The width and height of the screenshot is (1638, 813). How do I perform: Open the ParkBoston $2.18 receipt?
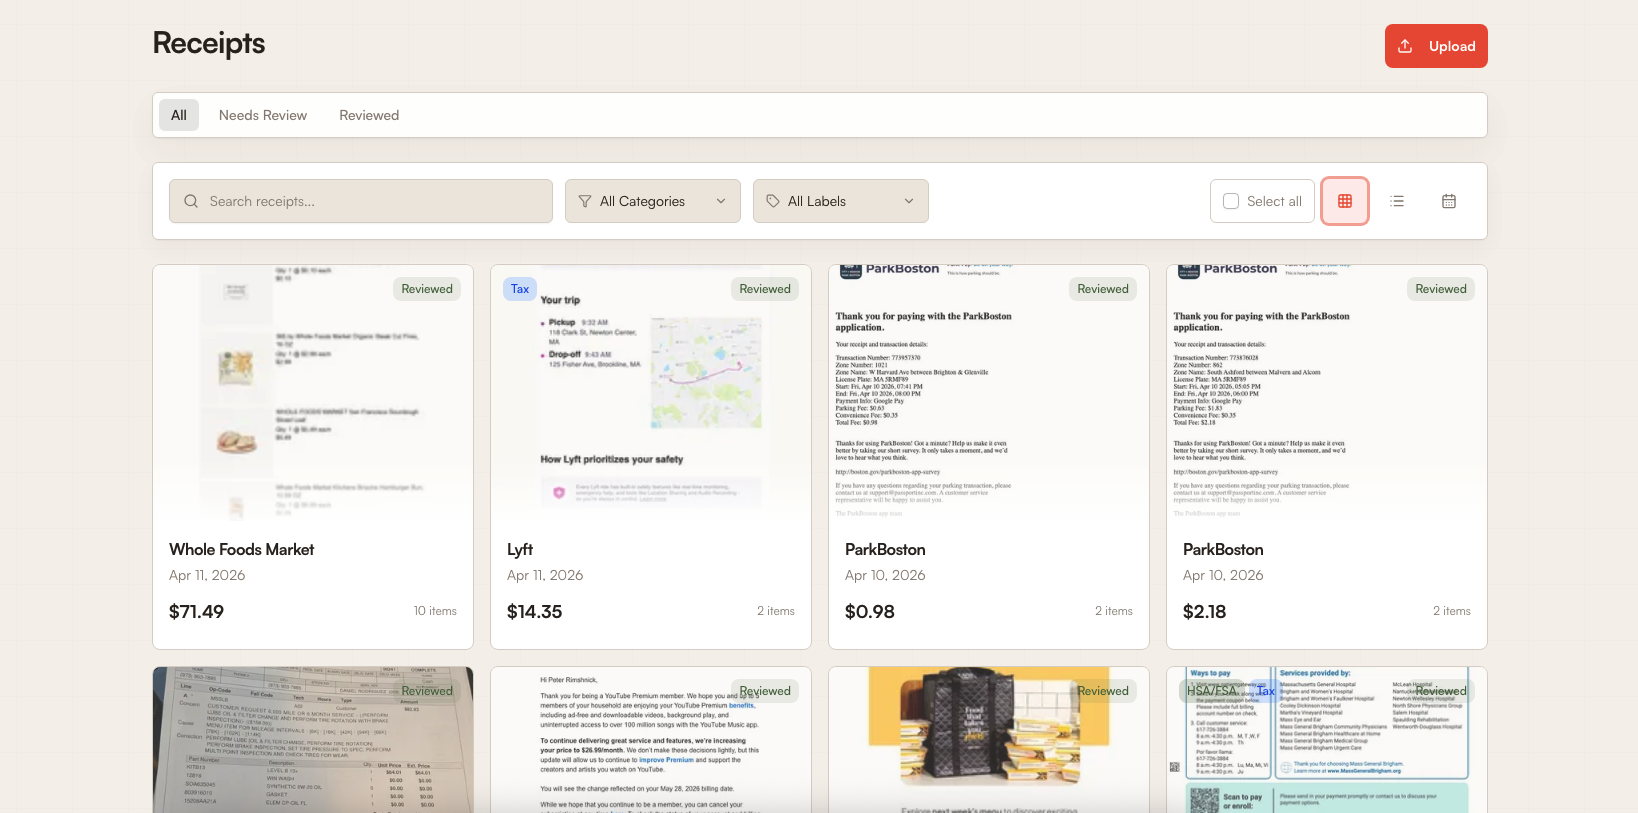(x=1327, y=457)
